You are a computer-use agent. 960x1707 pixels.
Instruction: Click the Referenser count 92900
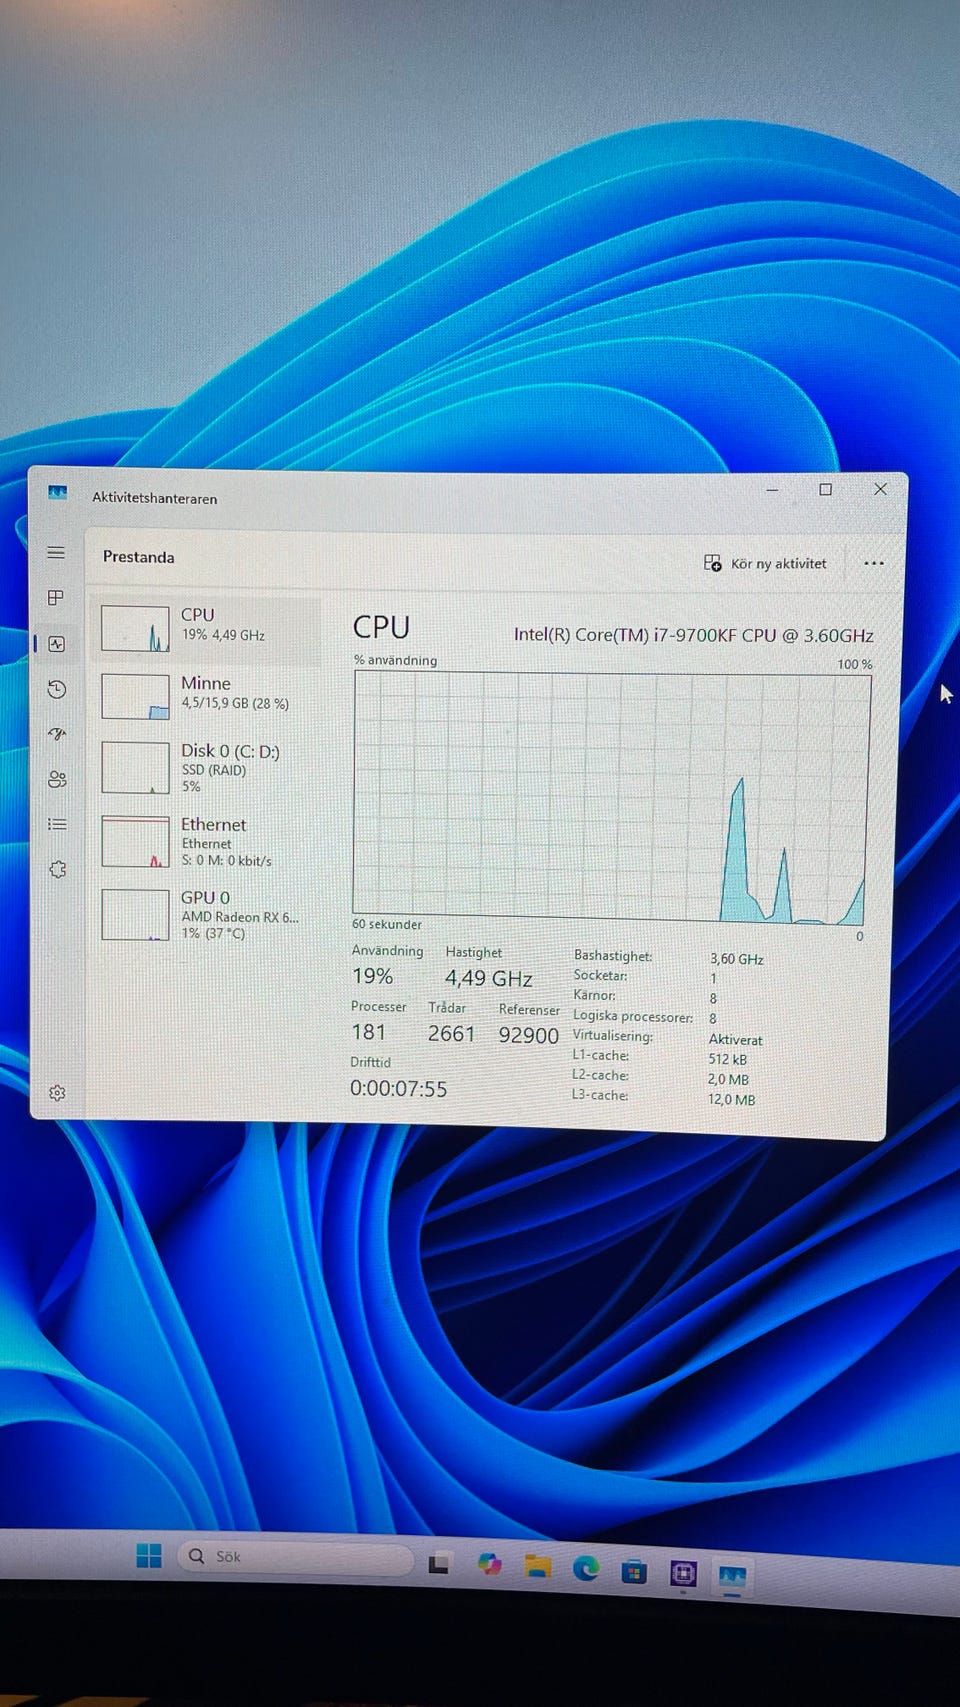click(x=528, y=1036)
